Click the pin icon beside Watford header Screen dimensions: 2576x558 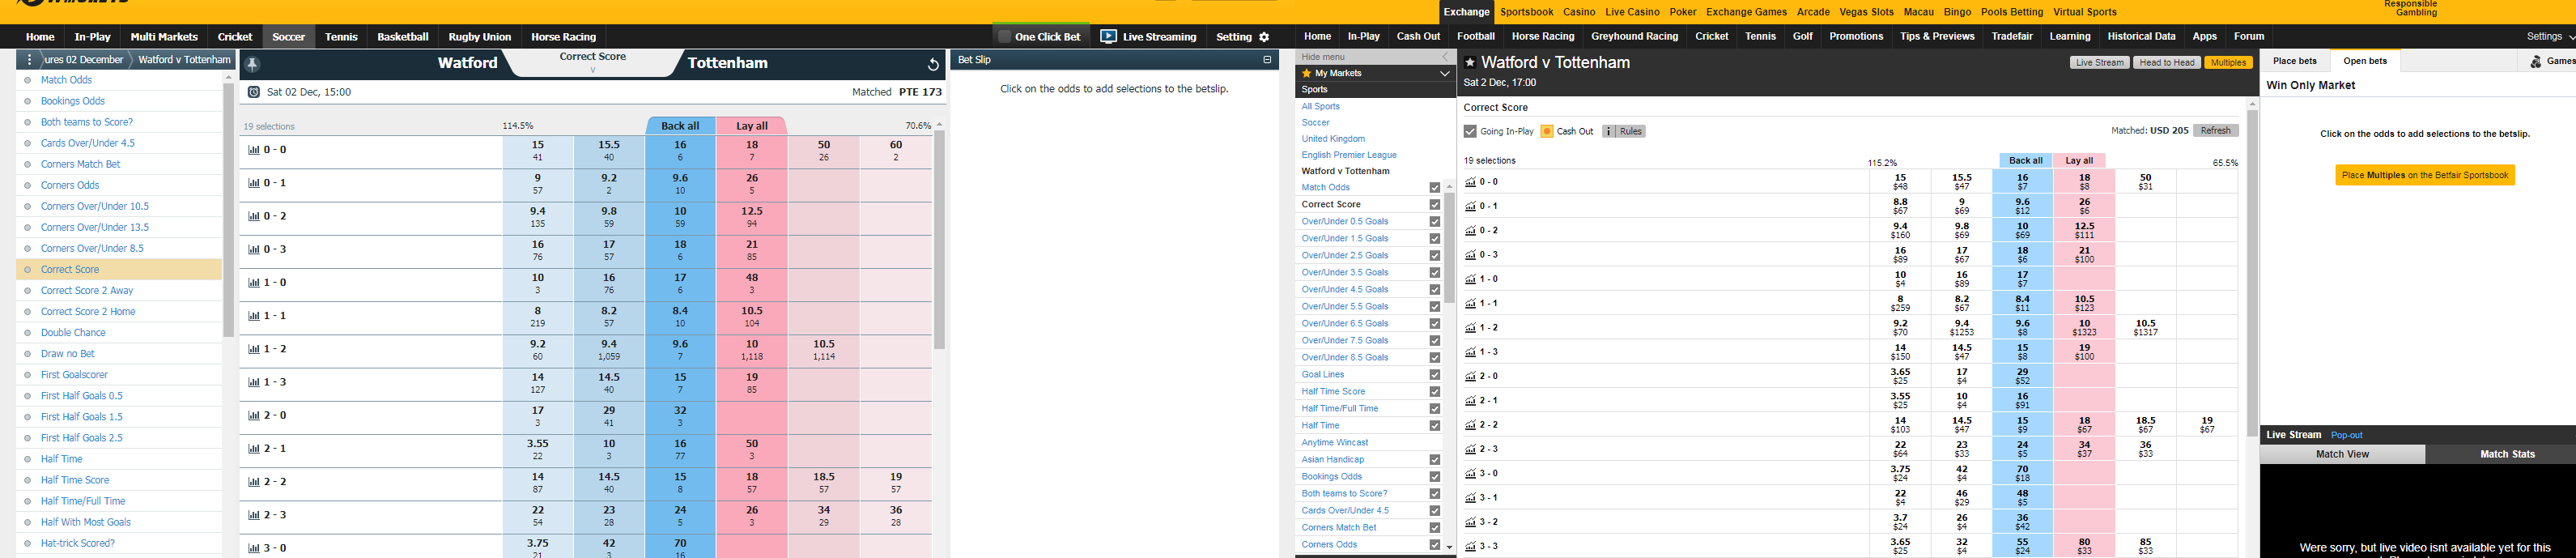click(253, 64)
